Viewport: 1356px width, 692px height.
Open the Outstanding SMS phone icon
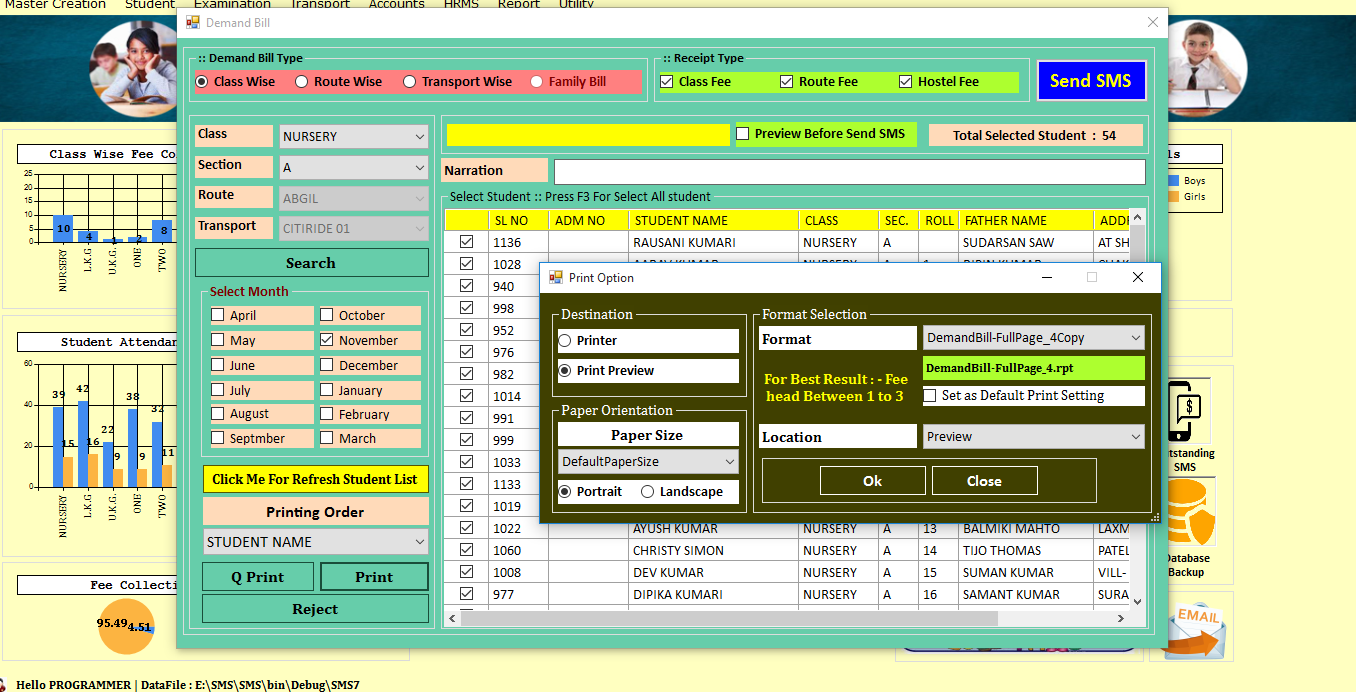1186,412
